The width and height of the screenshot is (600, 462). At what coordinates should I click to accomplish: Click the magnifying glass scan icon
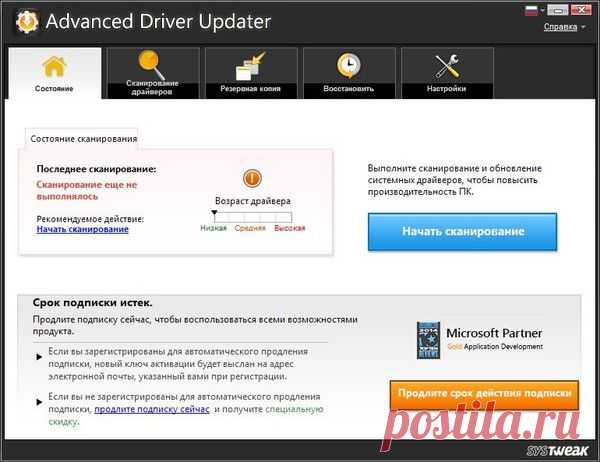coord(152,65)
